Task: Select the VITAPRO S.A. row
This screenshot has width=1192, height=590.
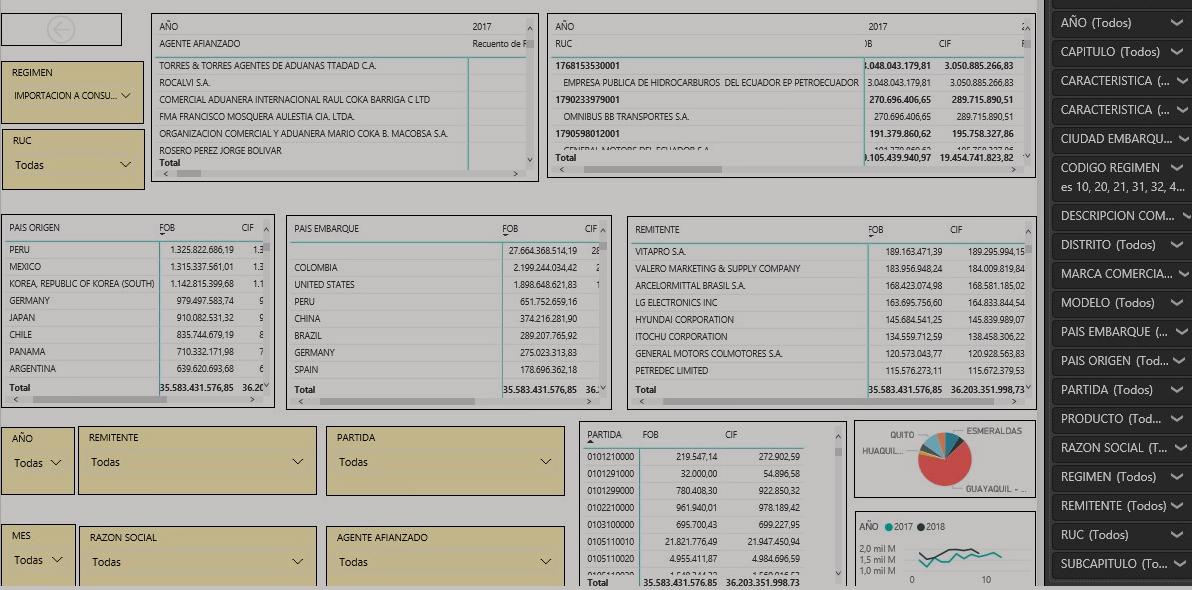Action: [829, 252]
